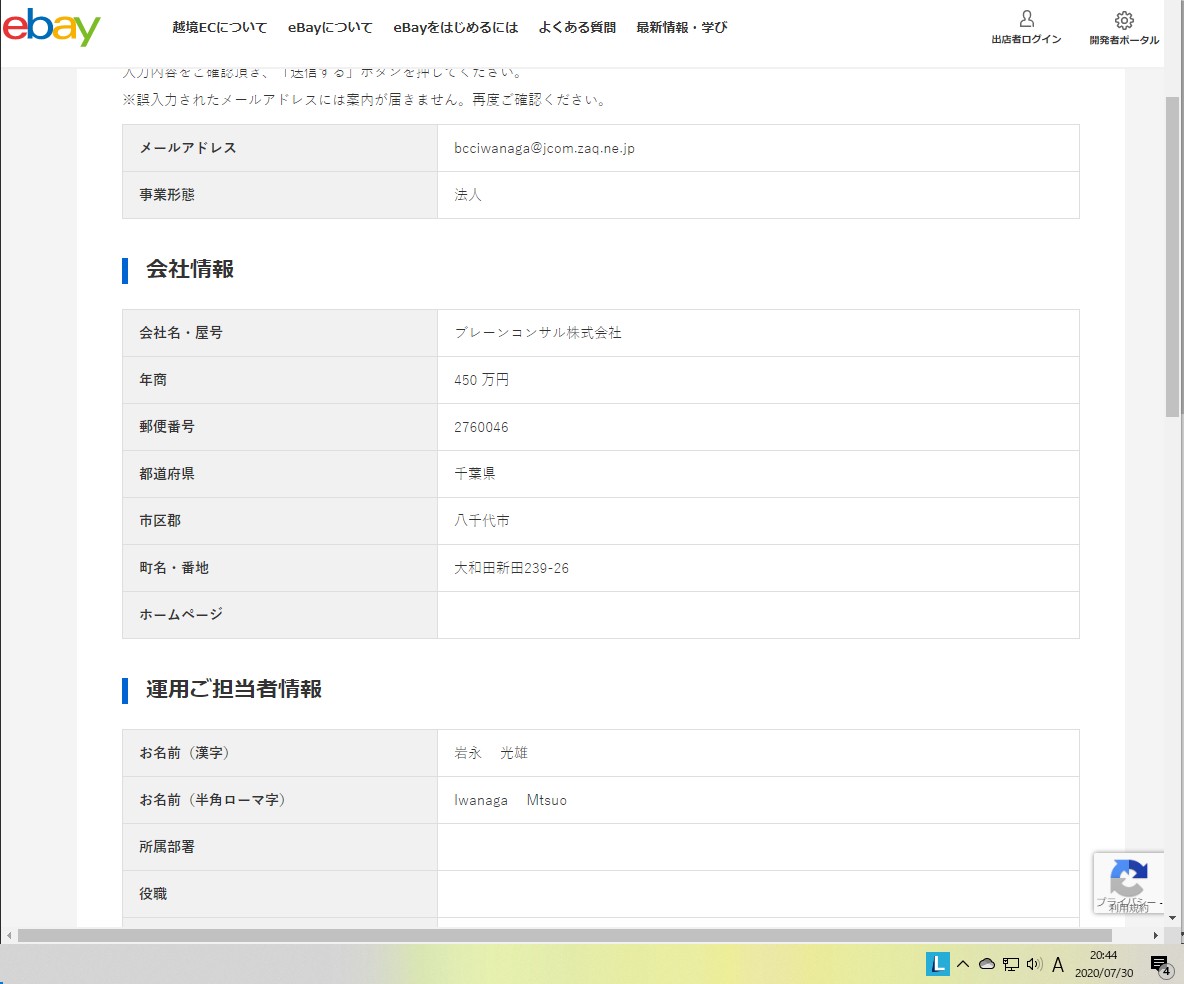This screenshot has width=1184, height=984.
Task: Click the メールアドレス row label
Action: (x=188, y=148)
